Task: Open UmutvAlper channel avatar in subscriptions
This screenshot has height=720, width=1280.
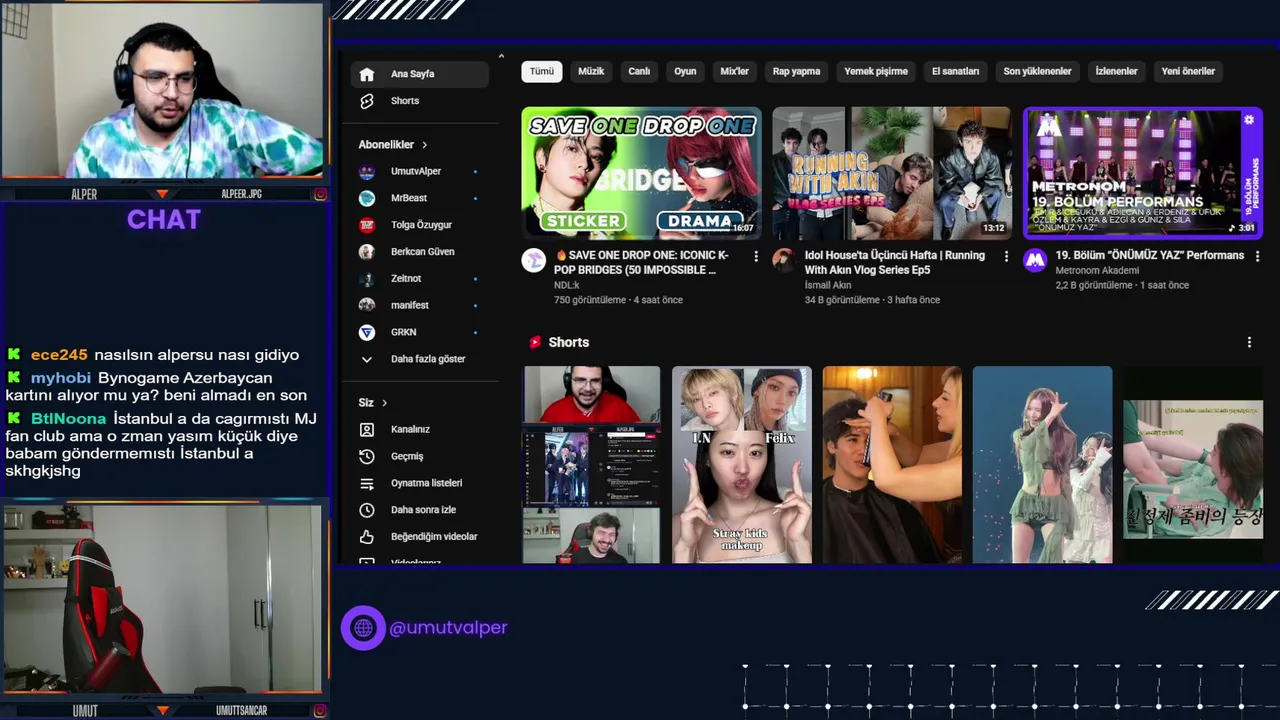Action: pos(367,171)
